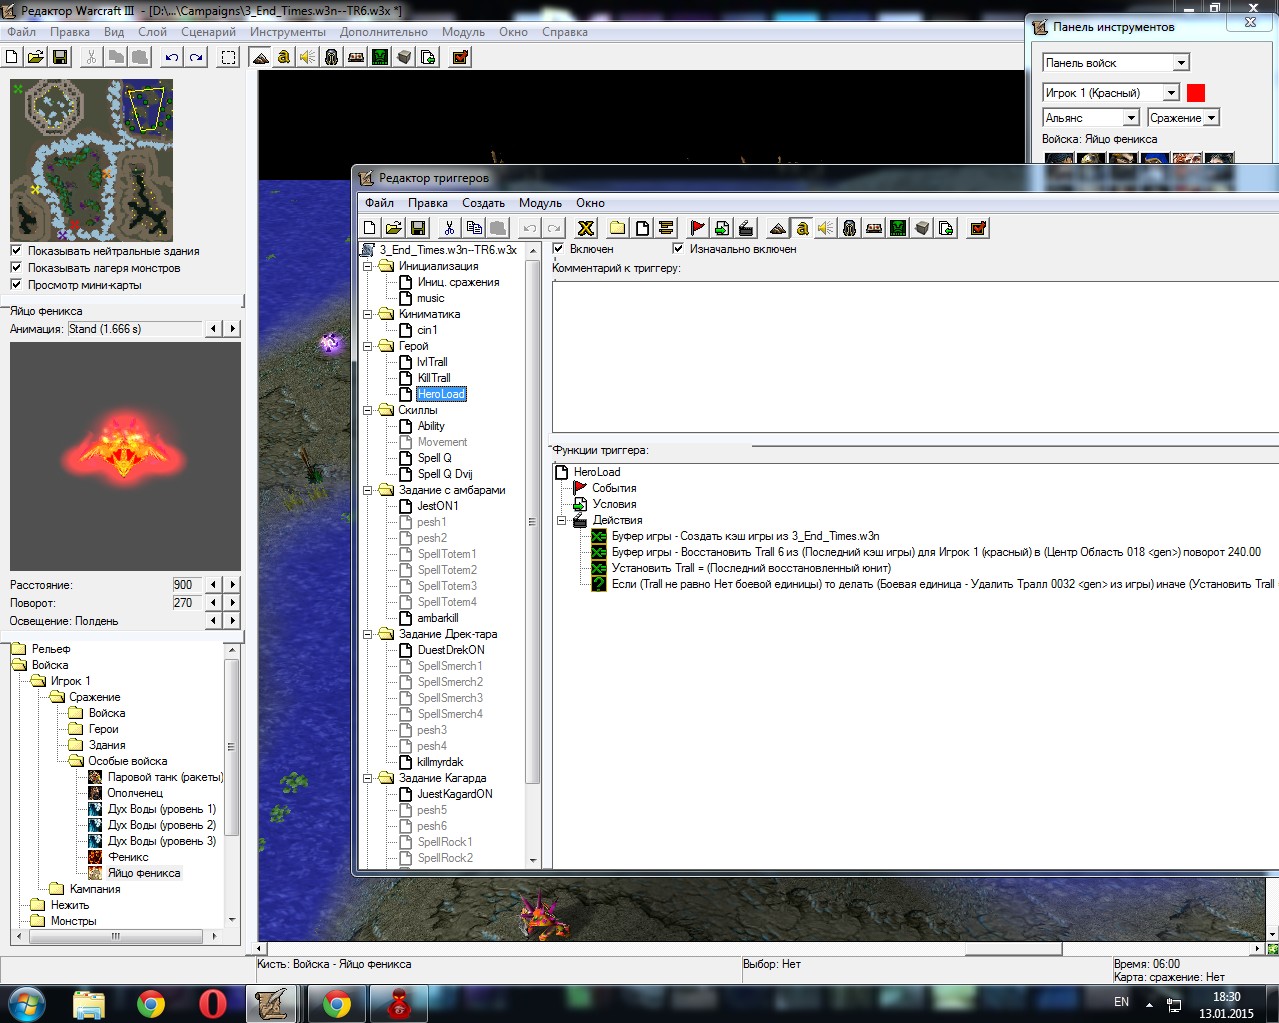Collapse the Скиллы trigger folder
Screen dimensions: 1279x1023
(x=367, y=410)
